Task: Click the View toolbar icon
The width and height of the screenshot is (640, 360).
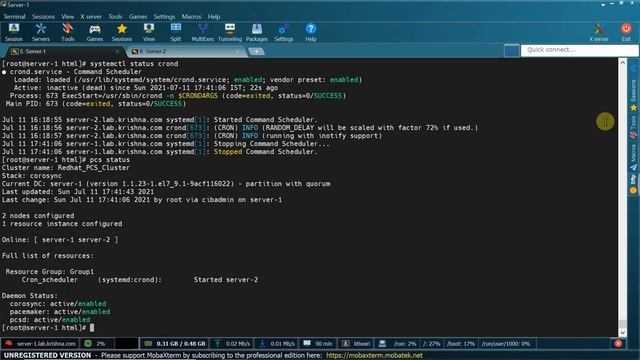Action: pos(149,32)
